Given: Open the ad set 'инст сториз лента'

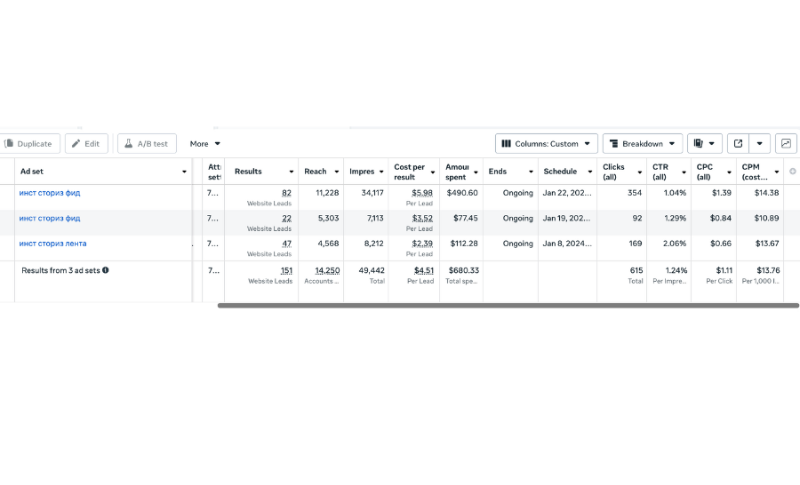Looking at the screenshot, I should (x=53, y=244).
